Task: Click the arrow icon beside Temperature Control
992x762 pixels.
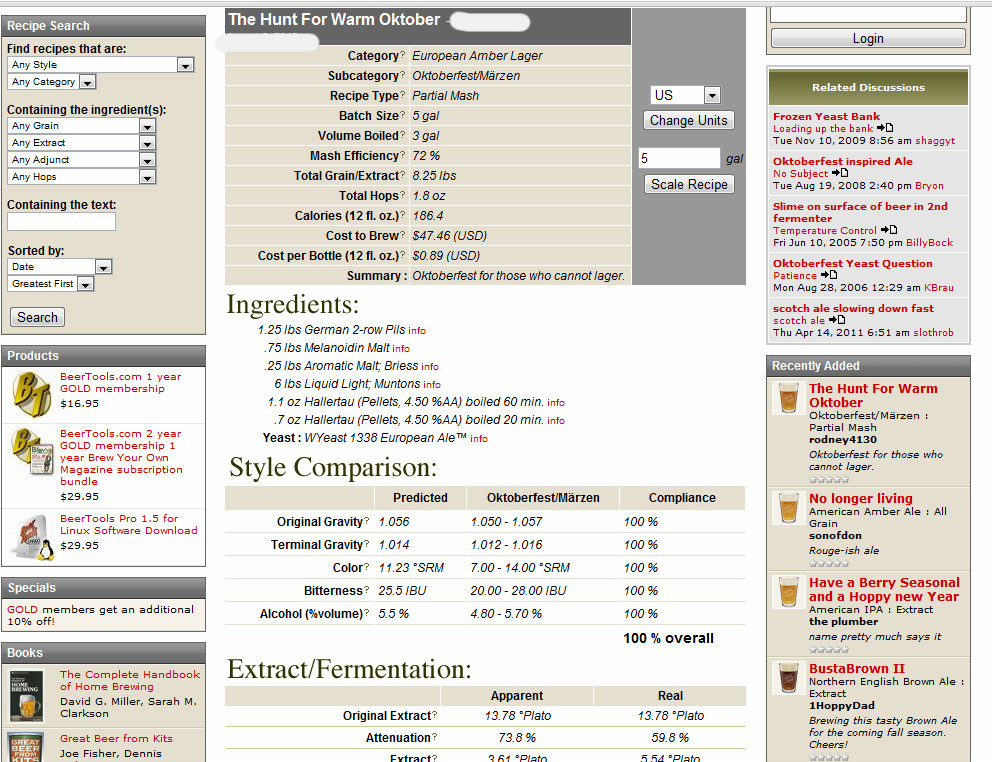Action: click(x=887, y=230)
